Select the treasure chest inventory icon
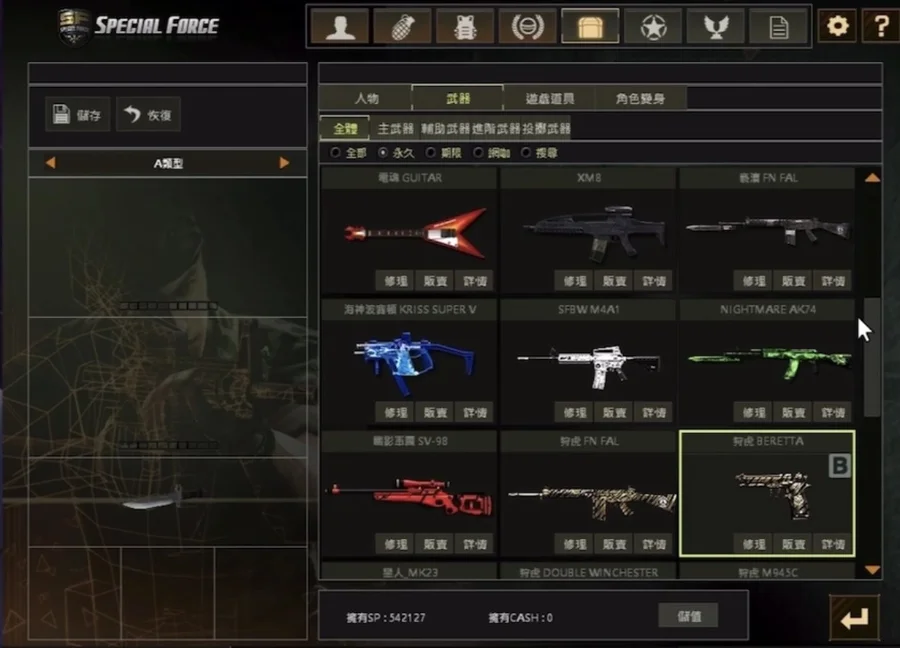900x648 pixels. click(590, 26)
